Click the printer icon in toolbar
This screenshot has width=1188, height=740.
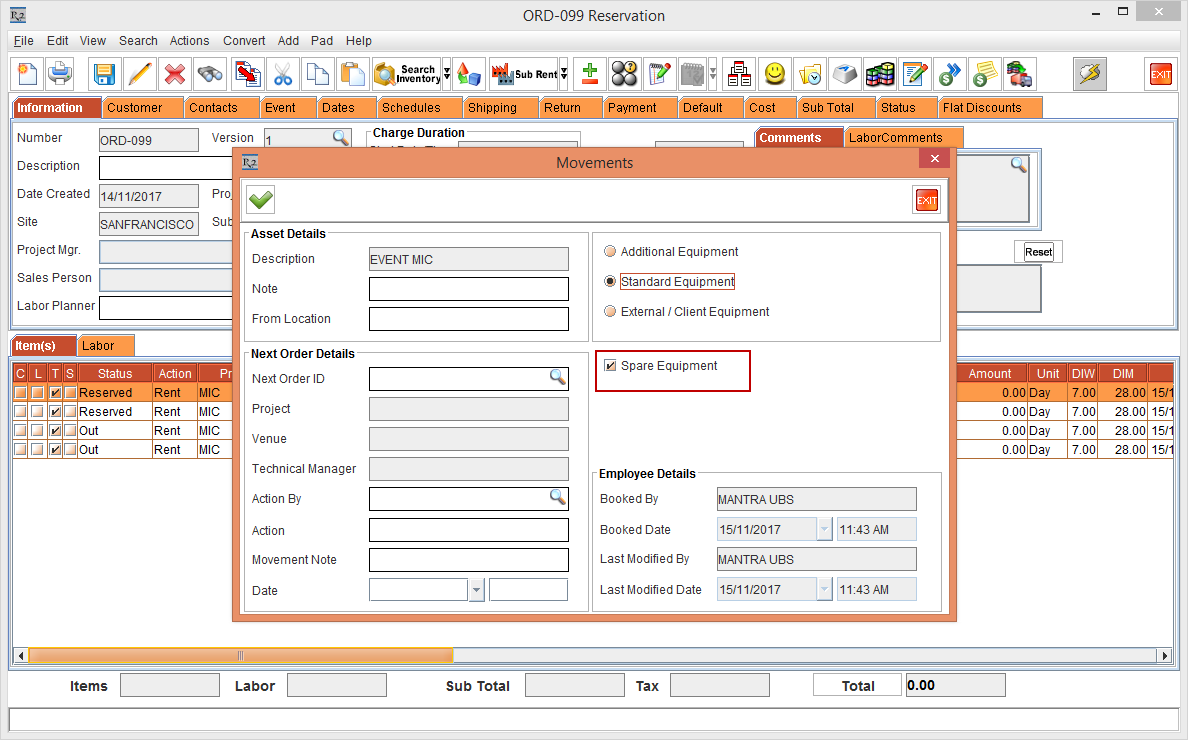coord(60,74)
